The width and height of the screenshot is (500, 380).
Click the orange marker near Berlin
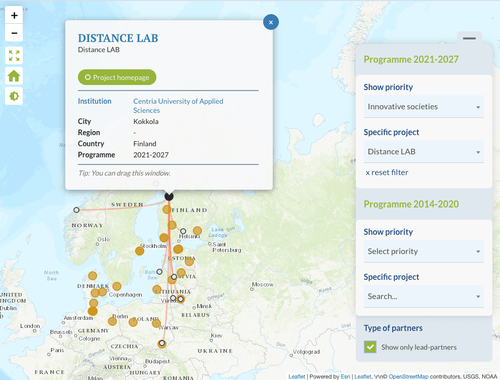point(112,321)
